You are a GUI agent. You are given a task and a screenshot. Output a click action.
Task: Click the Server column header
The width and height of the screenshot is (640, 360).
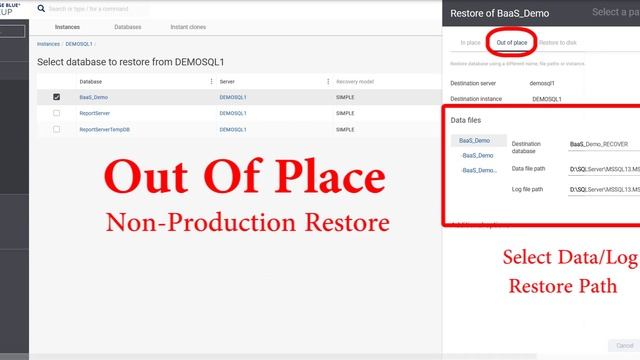(227, 82)
